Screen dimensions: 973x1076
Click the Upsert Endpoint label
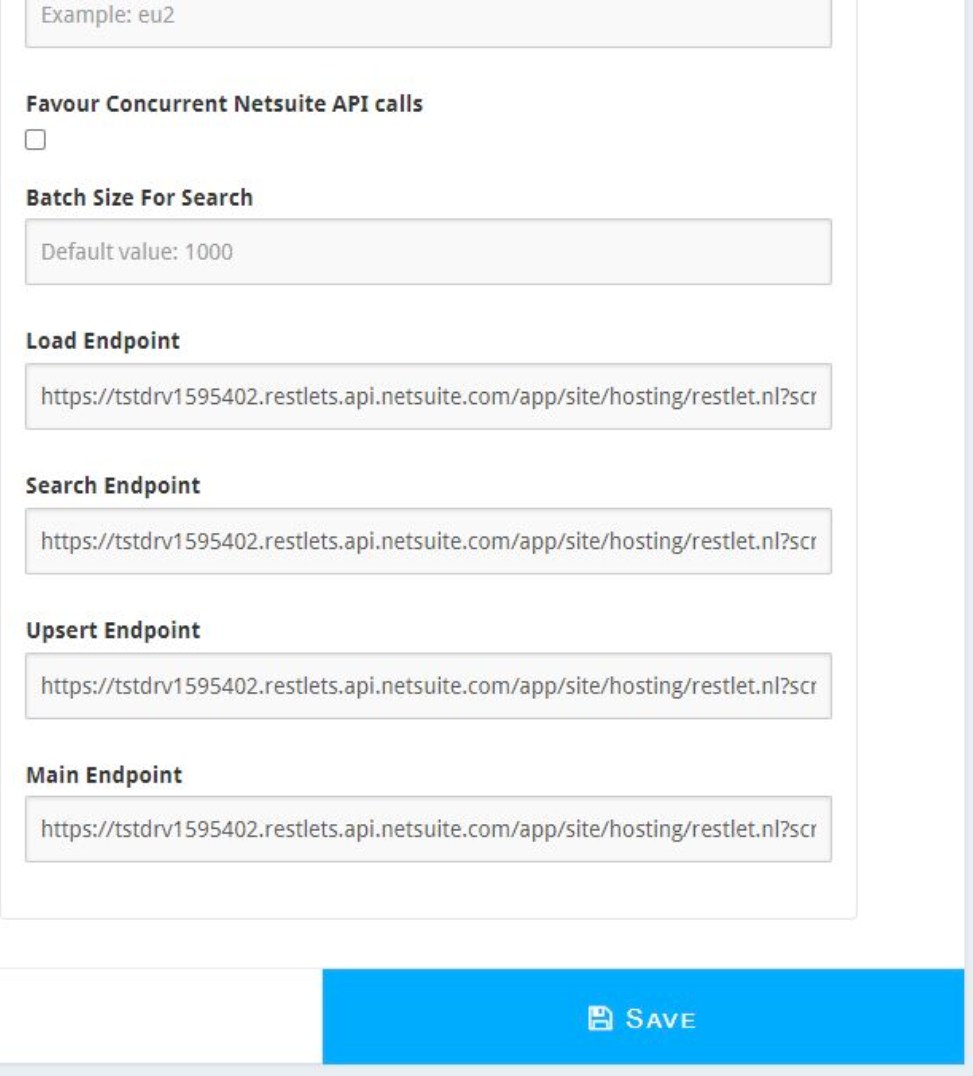pyautogui.click(x=113, y=631)
